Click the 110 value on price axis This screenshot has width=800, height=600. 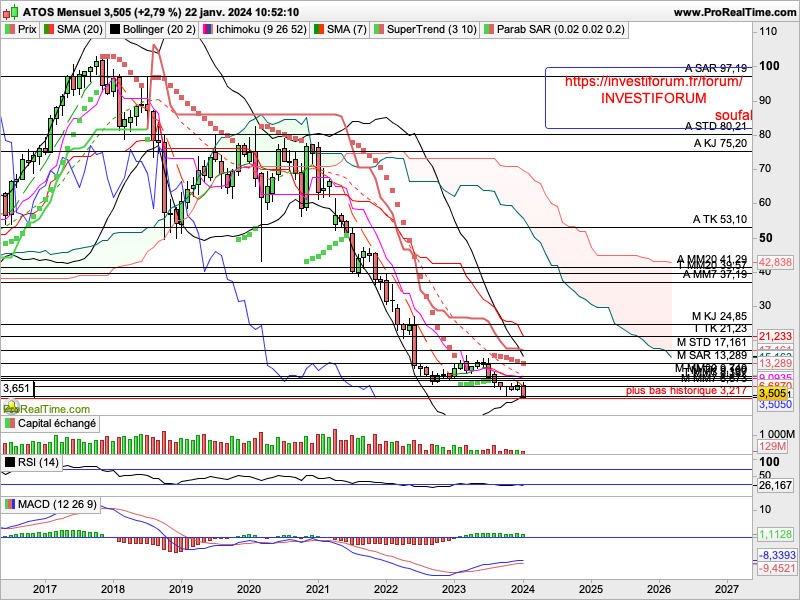(x=768, y=32)
